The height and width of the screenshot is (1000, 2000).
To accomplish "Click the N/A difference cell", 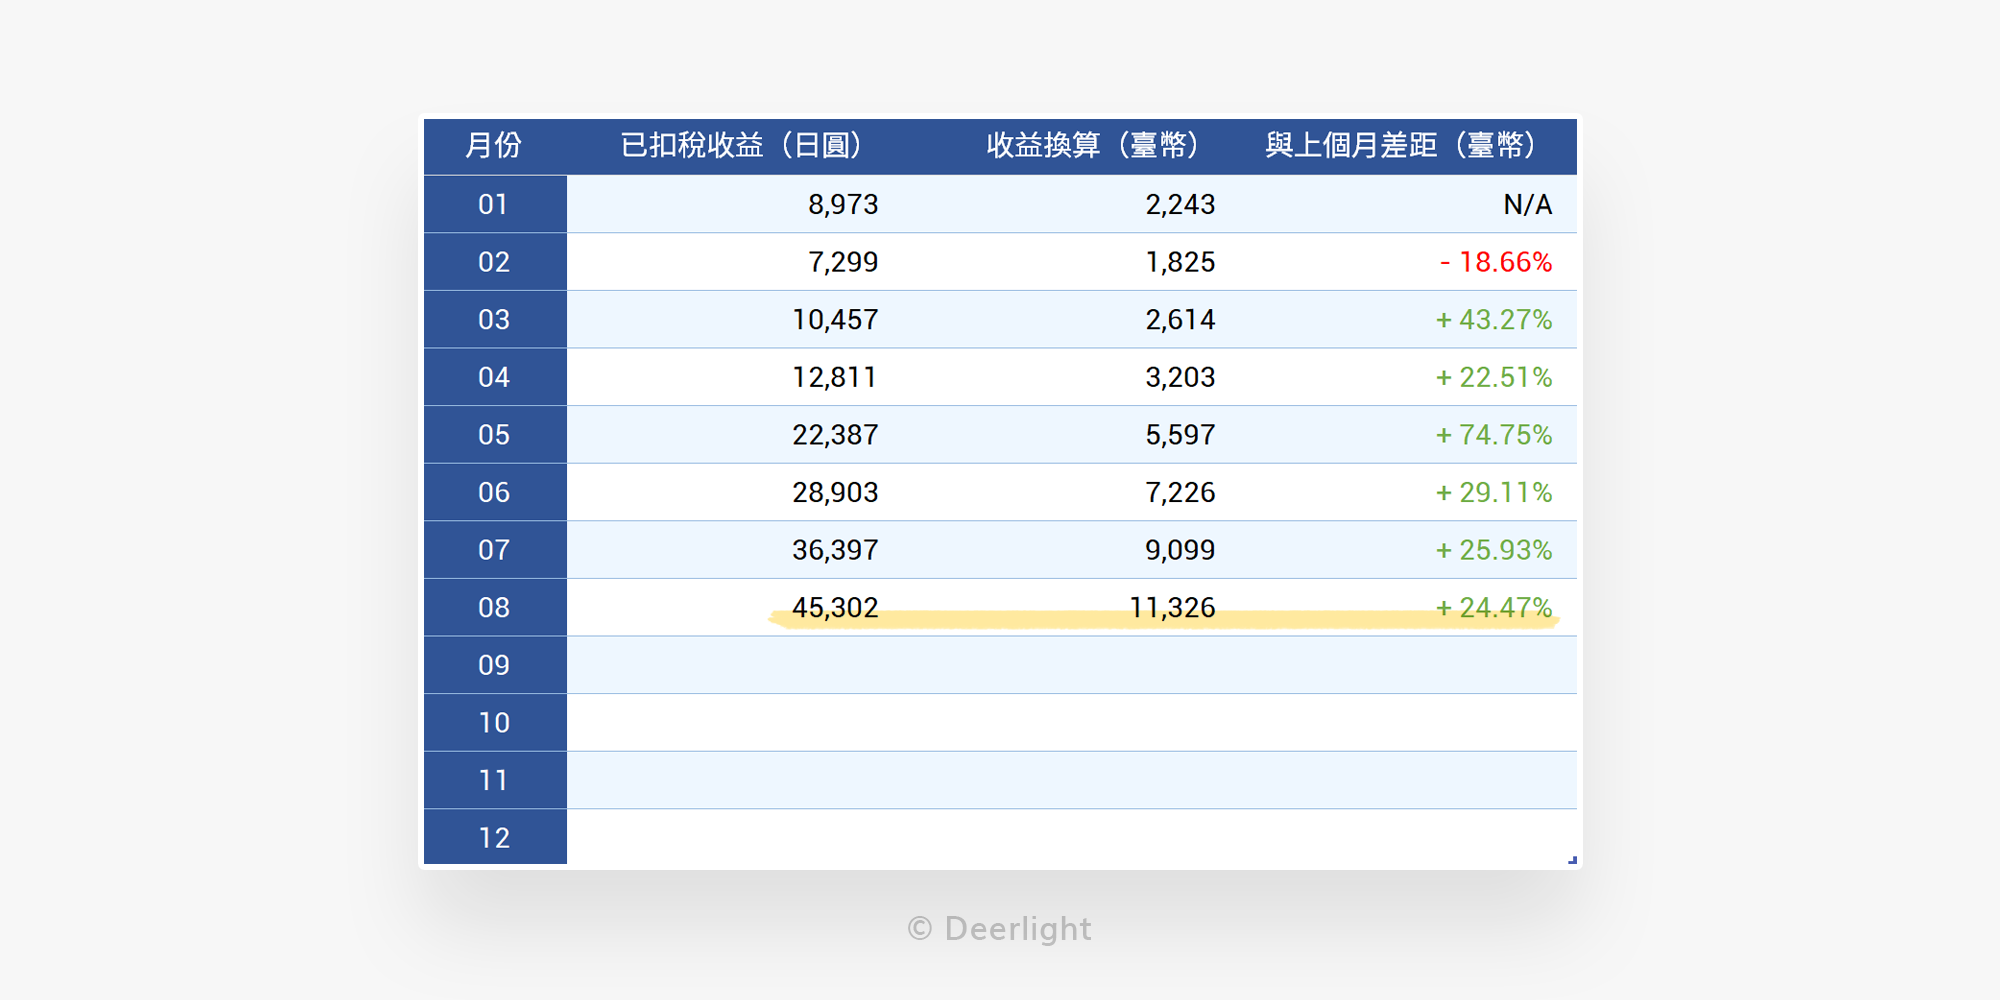I will (x=1528, y=205).
